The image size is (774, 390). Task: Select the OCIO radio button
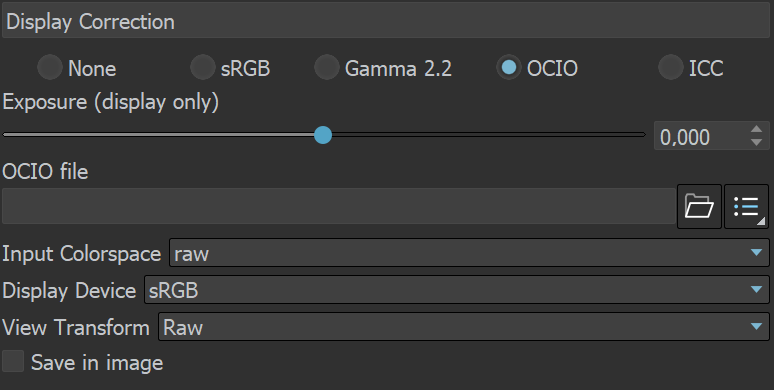coord(509,67)
